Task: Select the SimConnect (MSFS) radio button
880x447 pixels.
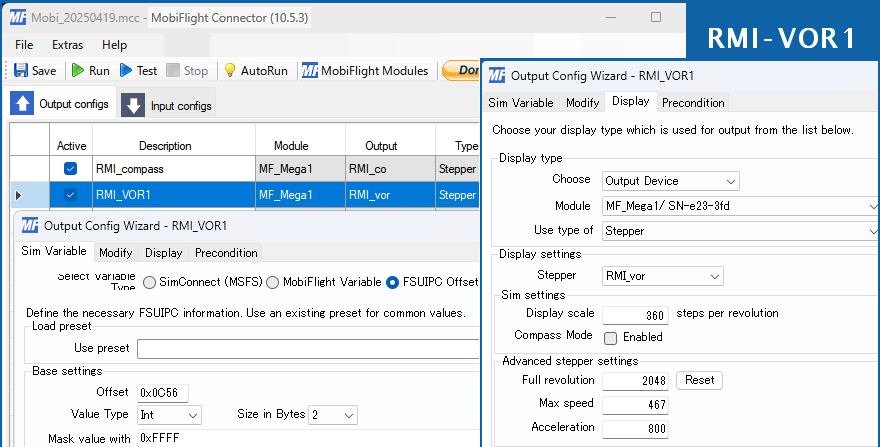Action: tap(149, 282)
